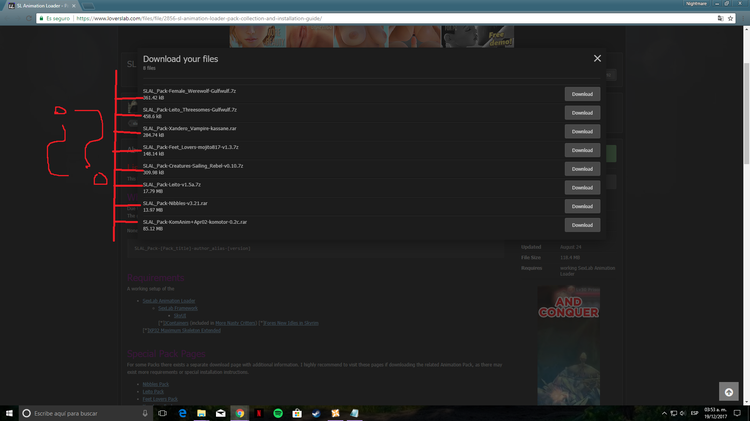
Task: Click the scroll-to-top arrow button
Action: 728,392
